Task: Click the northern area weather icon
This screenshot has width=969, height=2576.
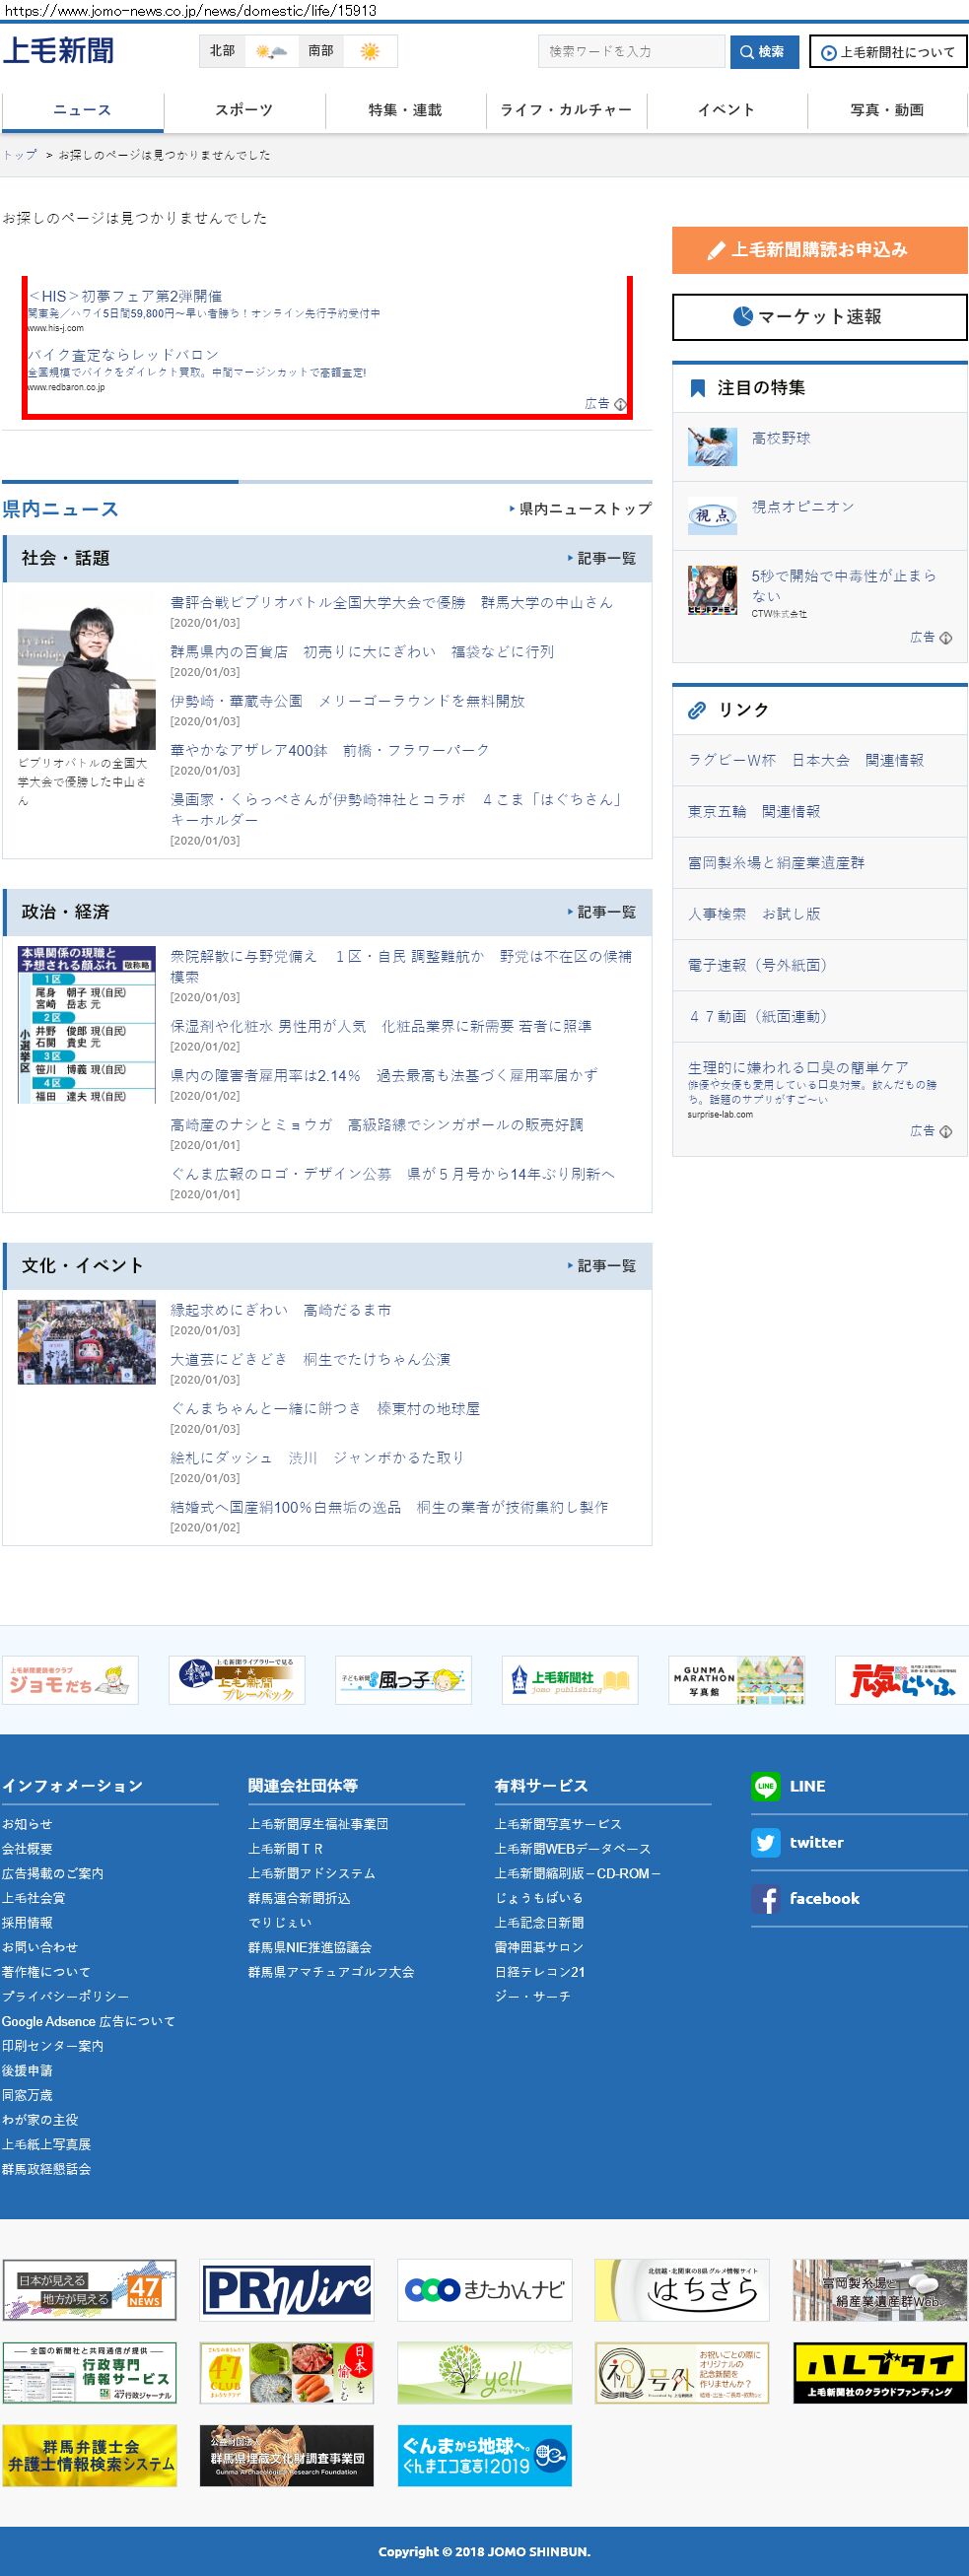Action: tap(271, 51)
